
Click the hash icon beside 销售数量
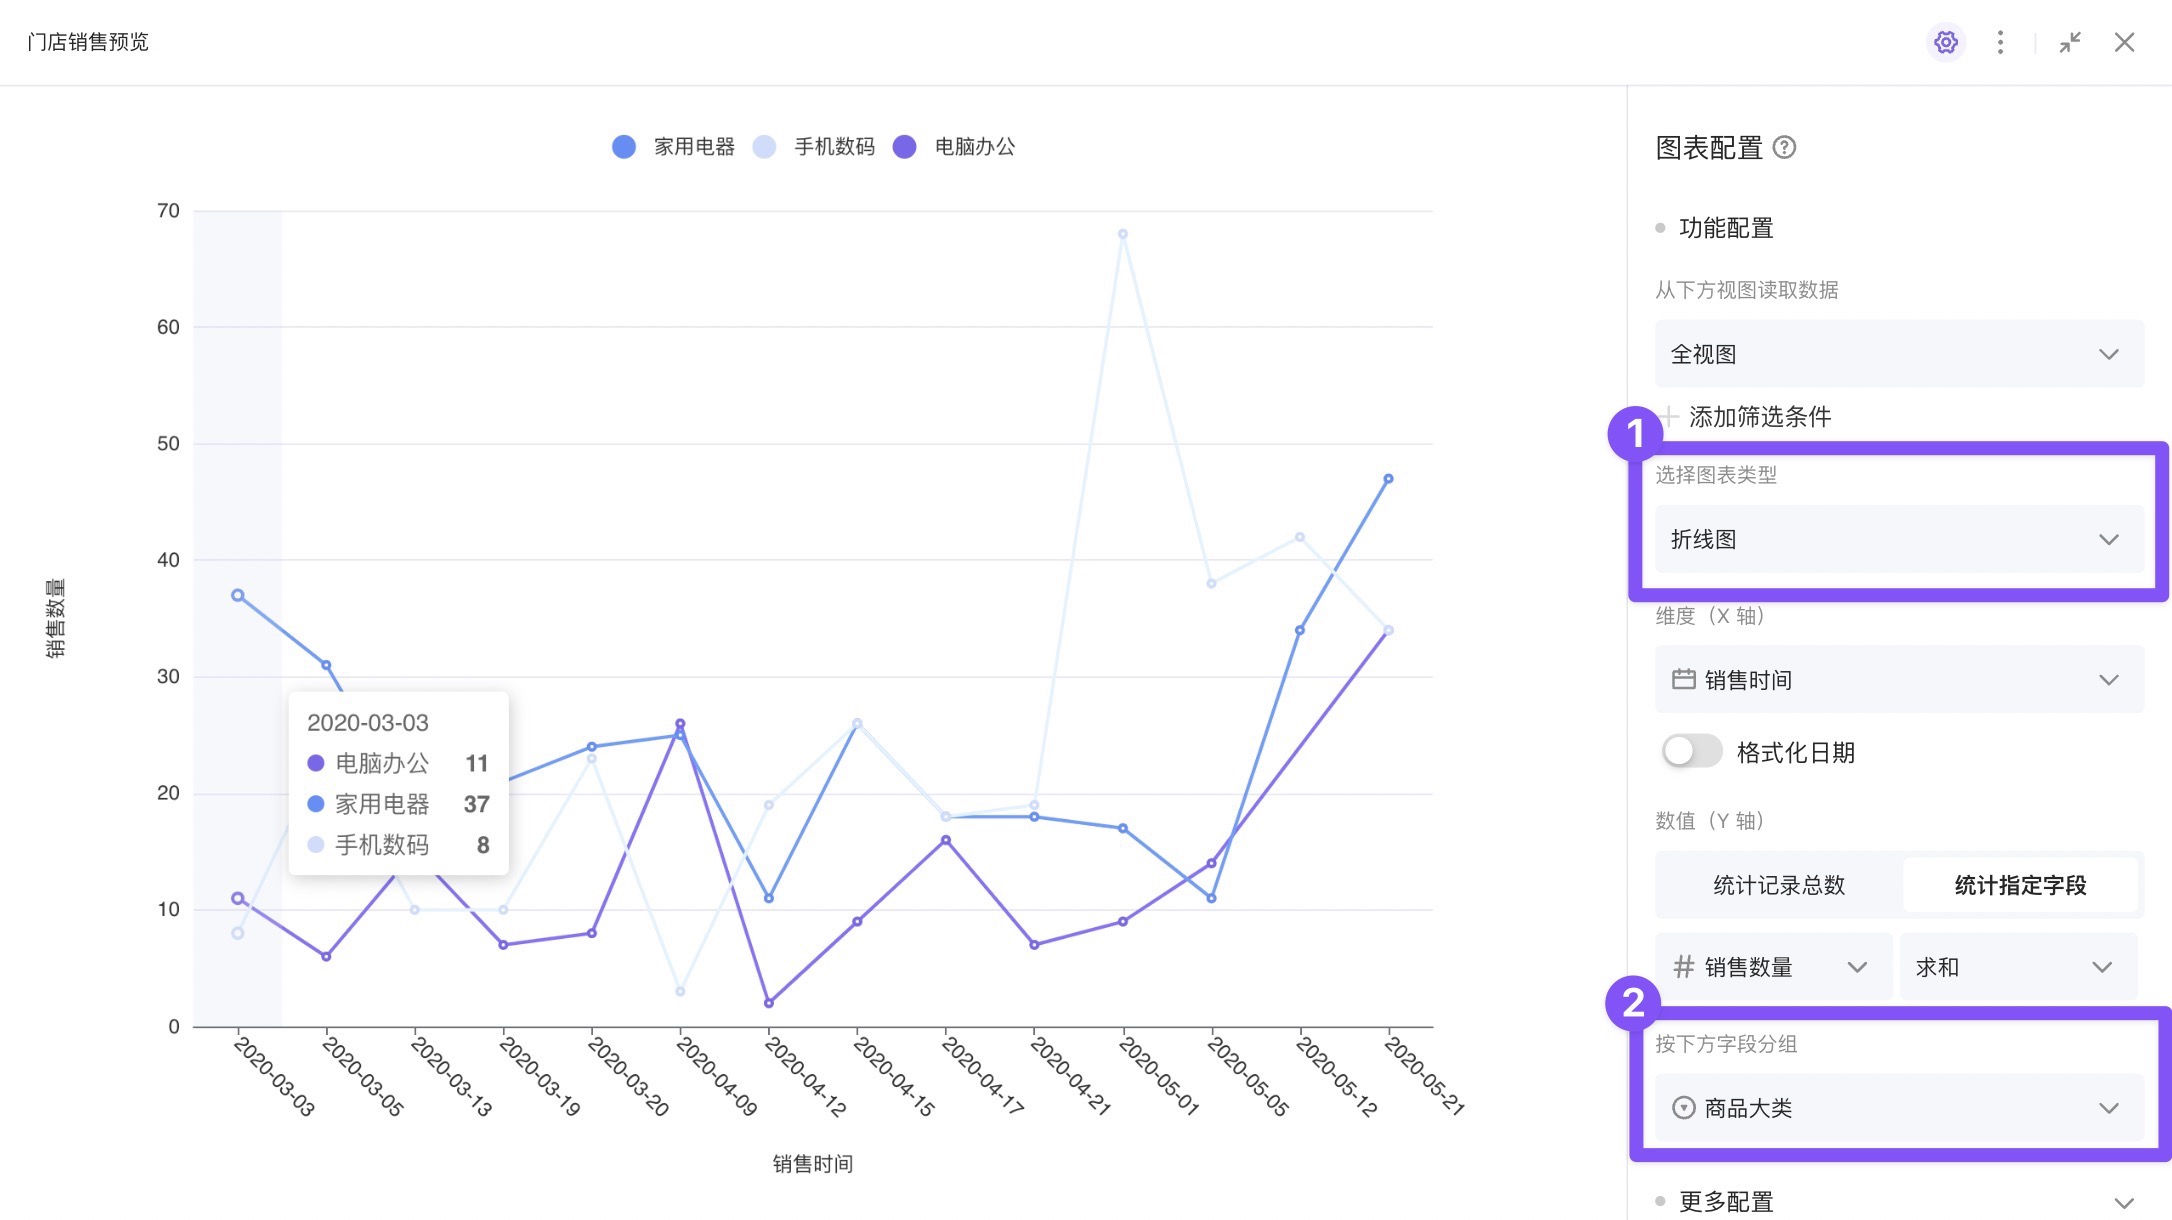tap(1683, 967)
